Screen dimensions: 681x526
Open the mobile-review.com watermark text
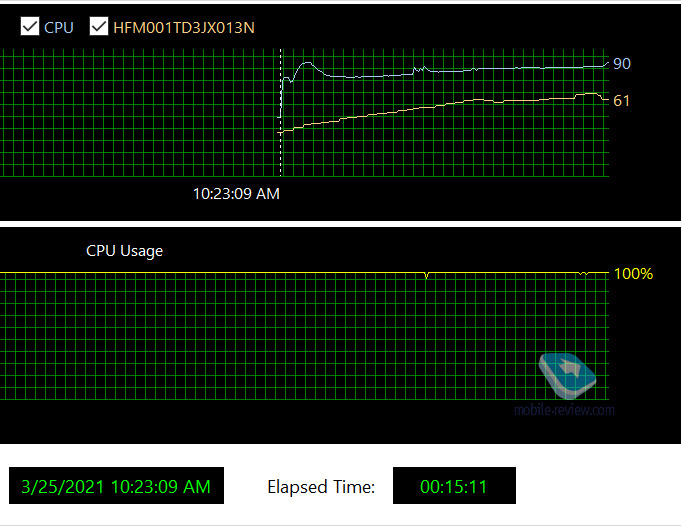[x=564, y=410]
